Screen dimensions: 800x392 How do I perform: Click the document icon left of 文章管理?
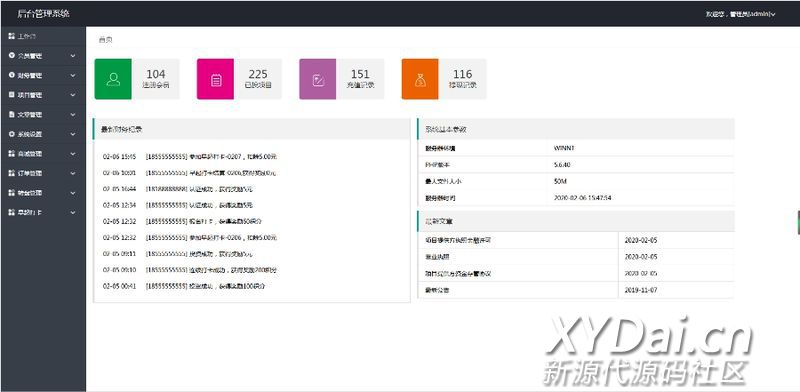tap(12, 114)
